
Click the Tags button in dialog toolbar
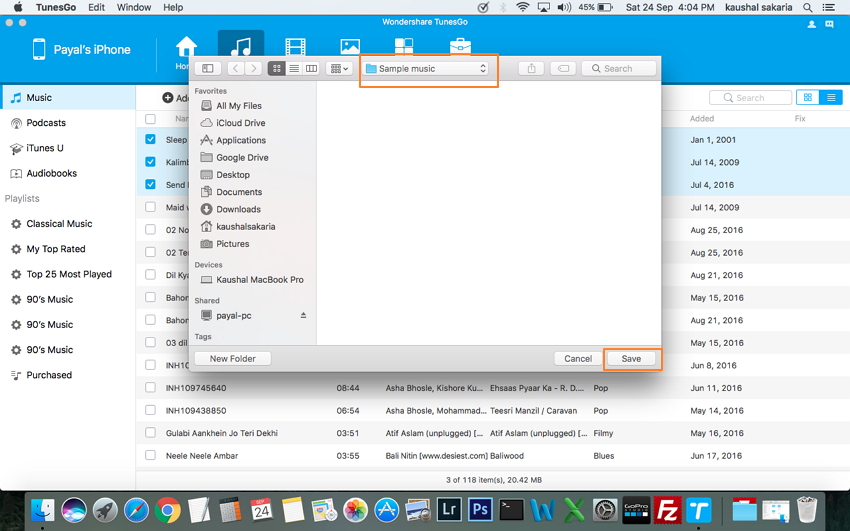[x=563, y=68]
